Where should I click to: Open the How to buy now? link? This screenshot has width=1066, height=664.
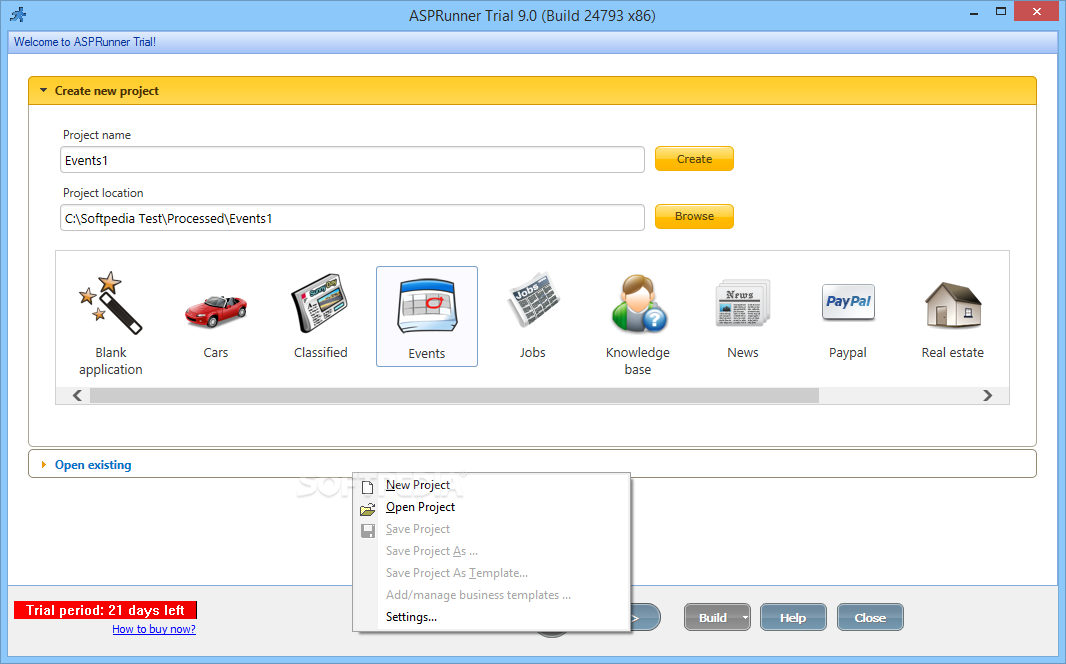tap(154, 629)
